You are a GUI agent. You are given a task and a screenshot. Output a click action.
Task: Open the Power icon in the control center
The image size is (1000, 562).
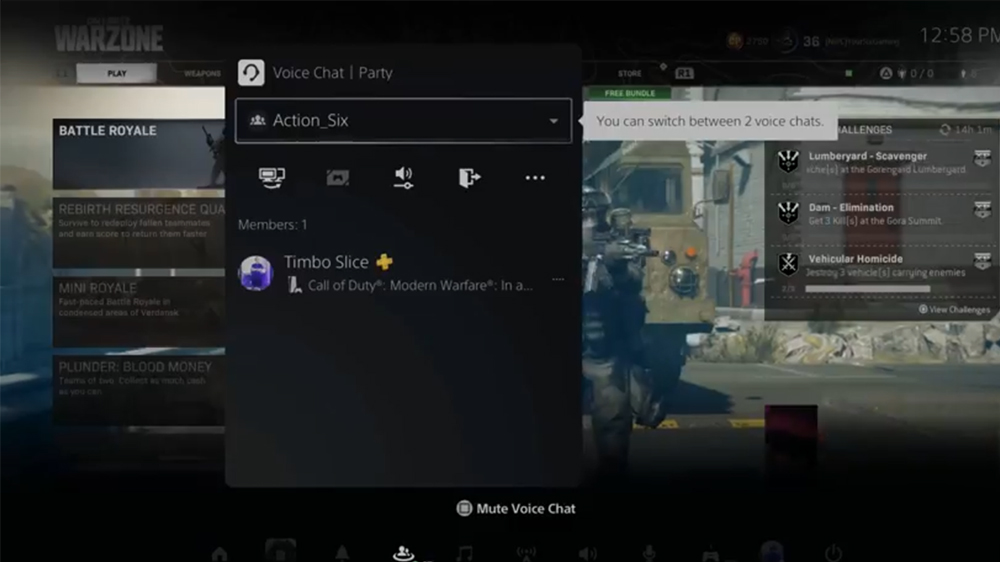click(x=834, y=553)
